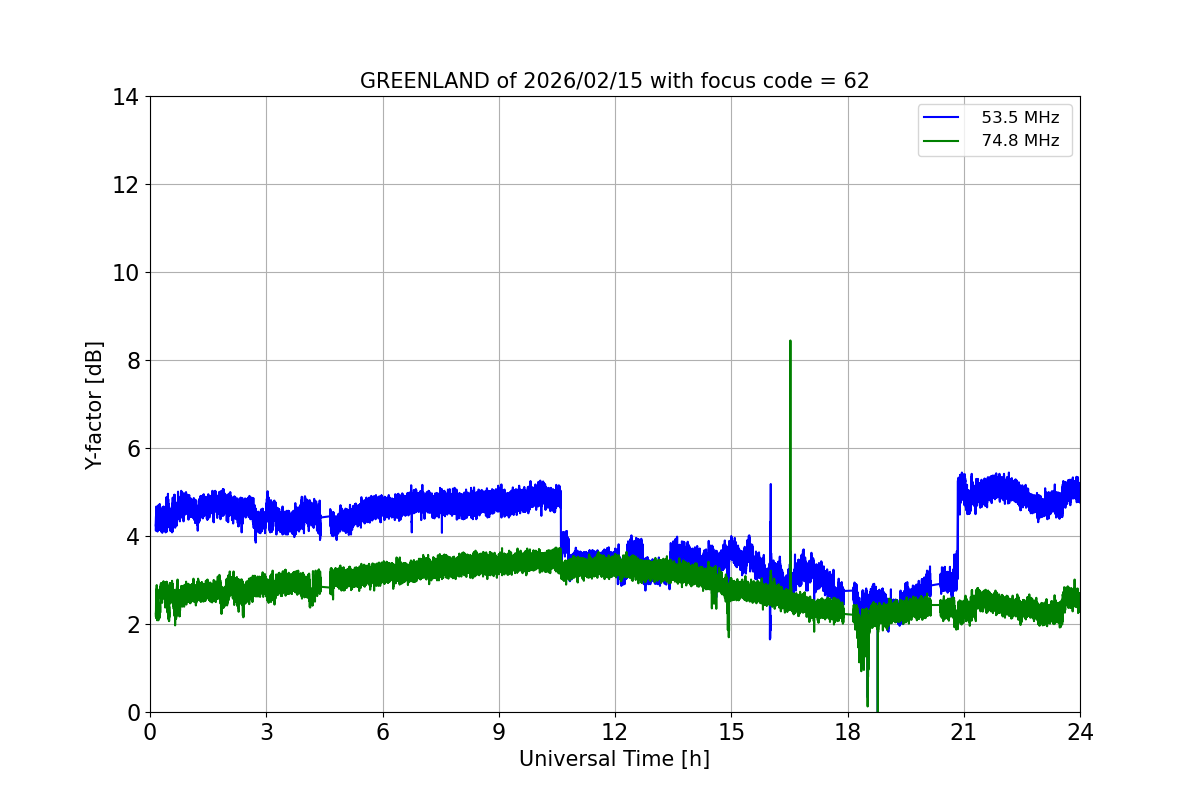Click the Universal Time [h] axis label
This screenshot has width=1200, height=800.
614,759
